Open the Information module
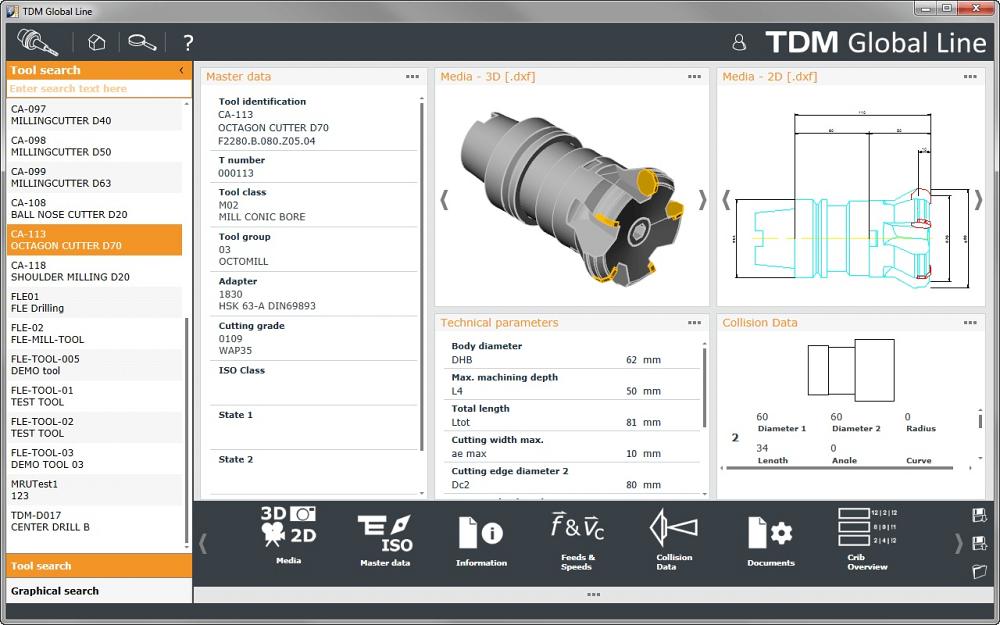Viewport: 1000px width, 625px height. coord(481,540)
